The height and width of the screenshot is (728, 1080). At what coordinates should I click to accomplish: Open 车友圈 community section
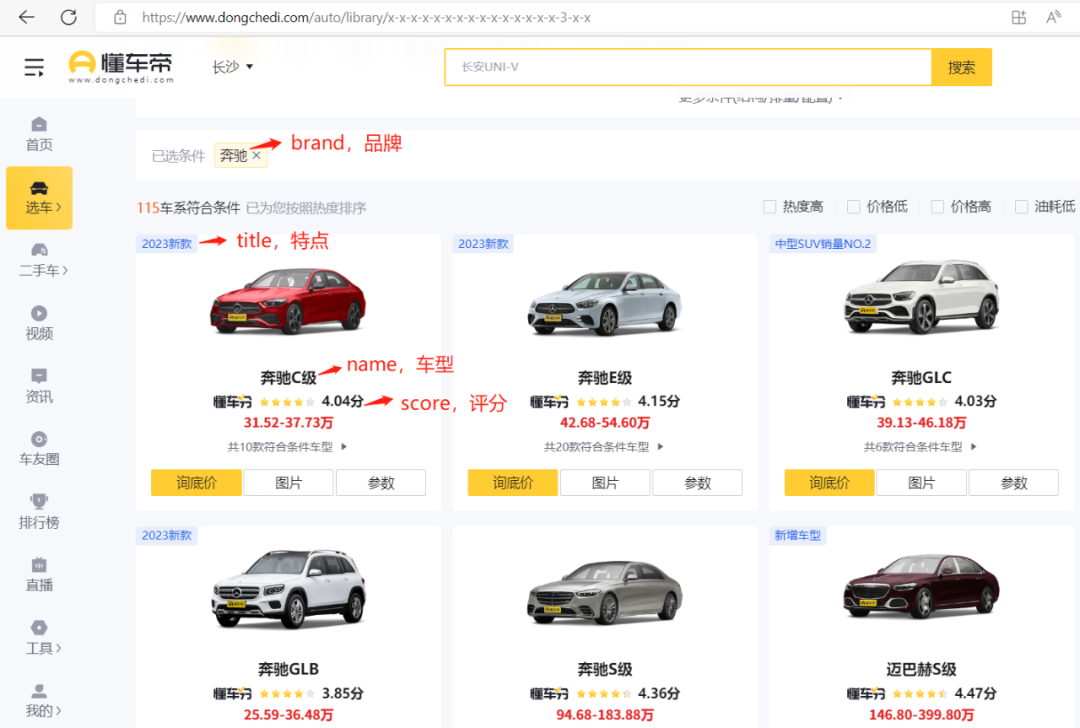(x=39, y=449)
